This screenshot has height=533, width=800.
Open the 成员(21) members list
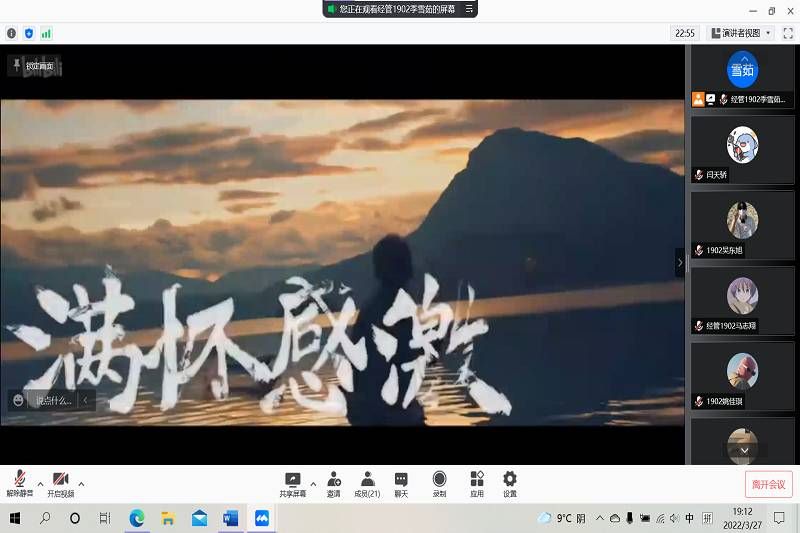click(367, 484)
